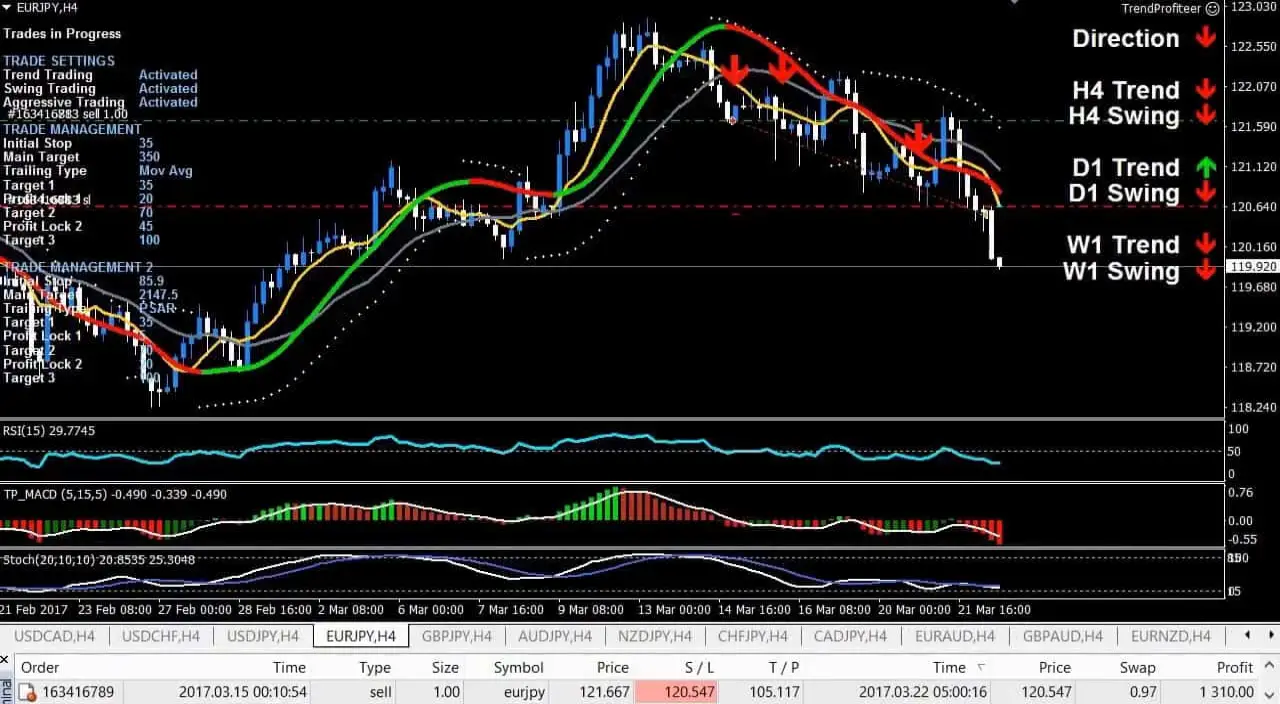Click the green D1 Trend up arrow
Screen dimensions: 1280x704
tap(1206, 166)
